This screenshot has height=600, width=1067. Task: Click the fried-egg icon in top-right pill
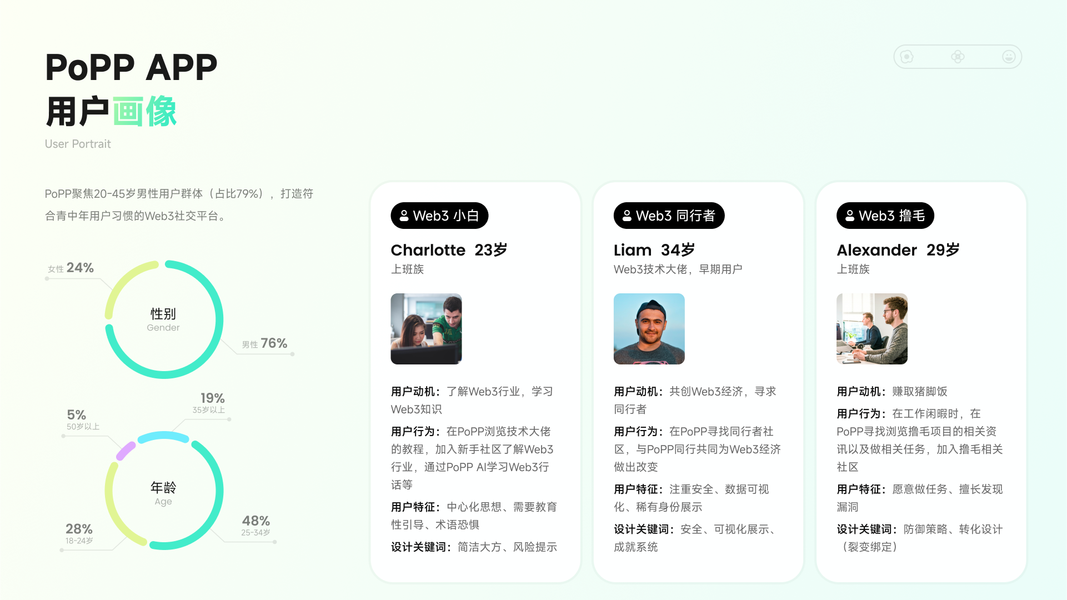(907, 57)
